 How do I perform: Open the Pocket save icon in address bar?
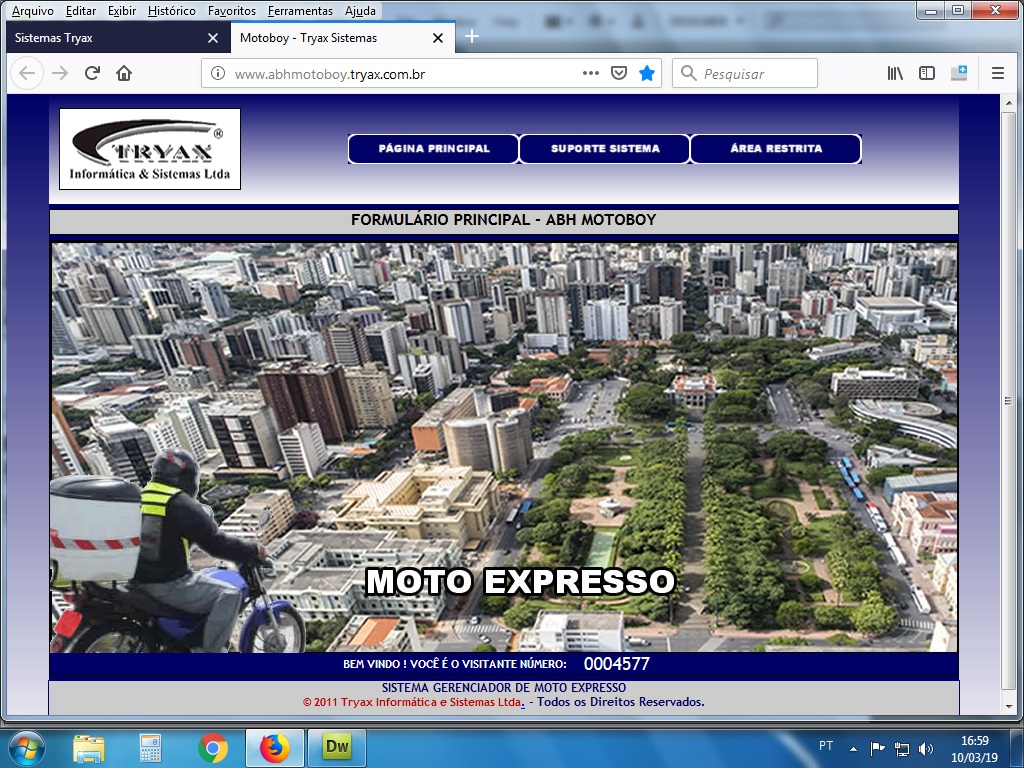coord(619,73)
